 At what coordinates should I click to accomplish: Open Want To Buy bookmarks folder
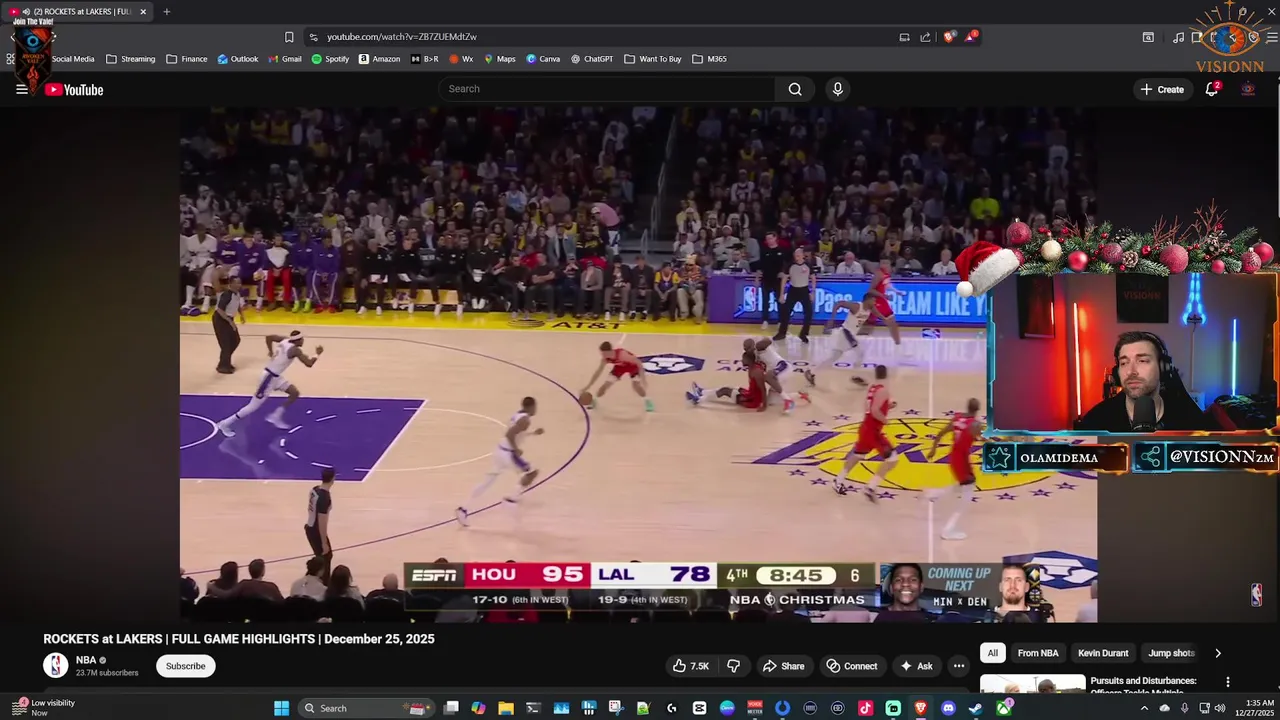[x=652, y=59]
